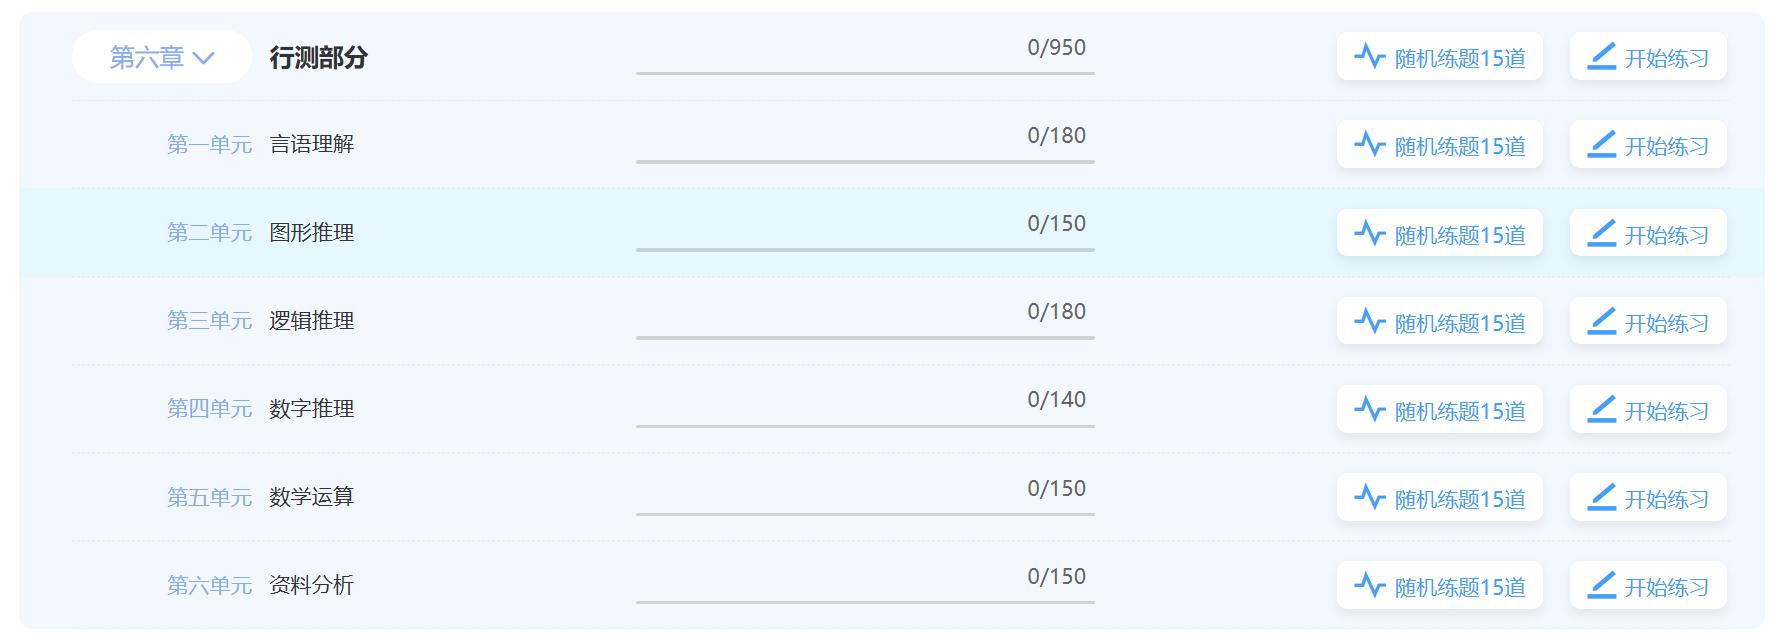Select the 第三单元 逻辑推理 entry
This screenshot has width=1788, height=642.
coord(260,321)
